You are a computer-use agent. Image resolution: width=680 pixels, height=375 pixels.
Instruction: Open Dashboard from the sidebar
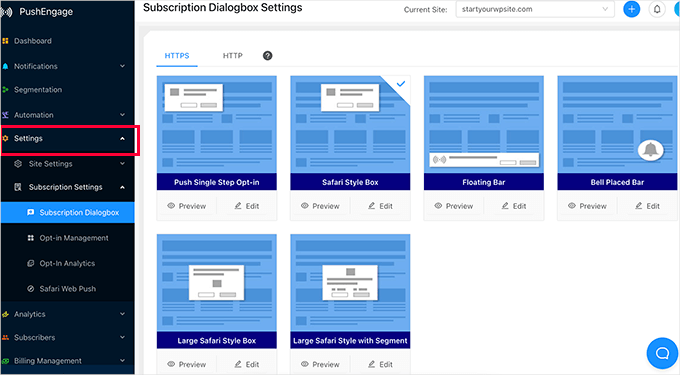[33, 41]
